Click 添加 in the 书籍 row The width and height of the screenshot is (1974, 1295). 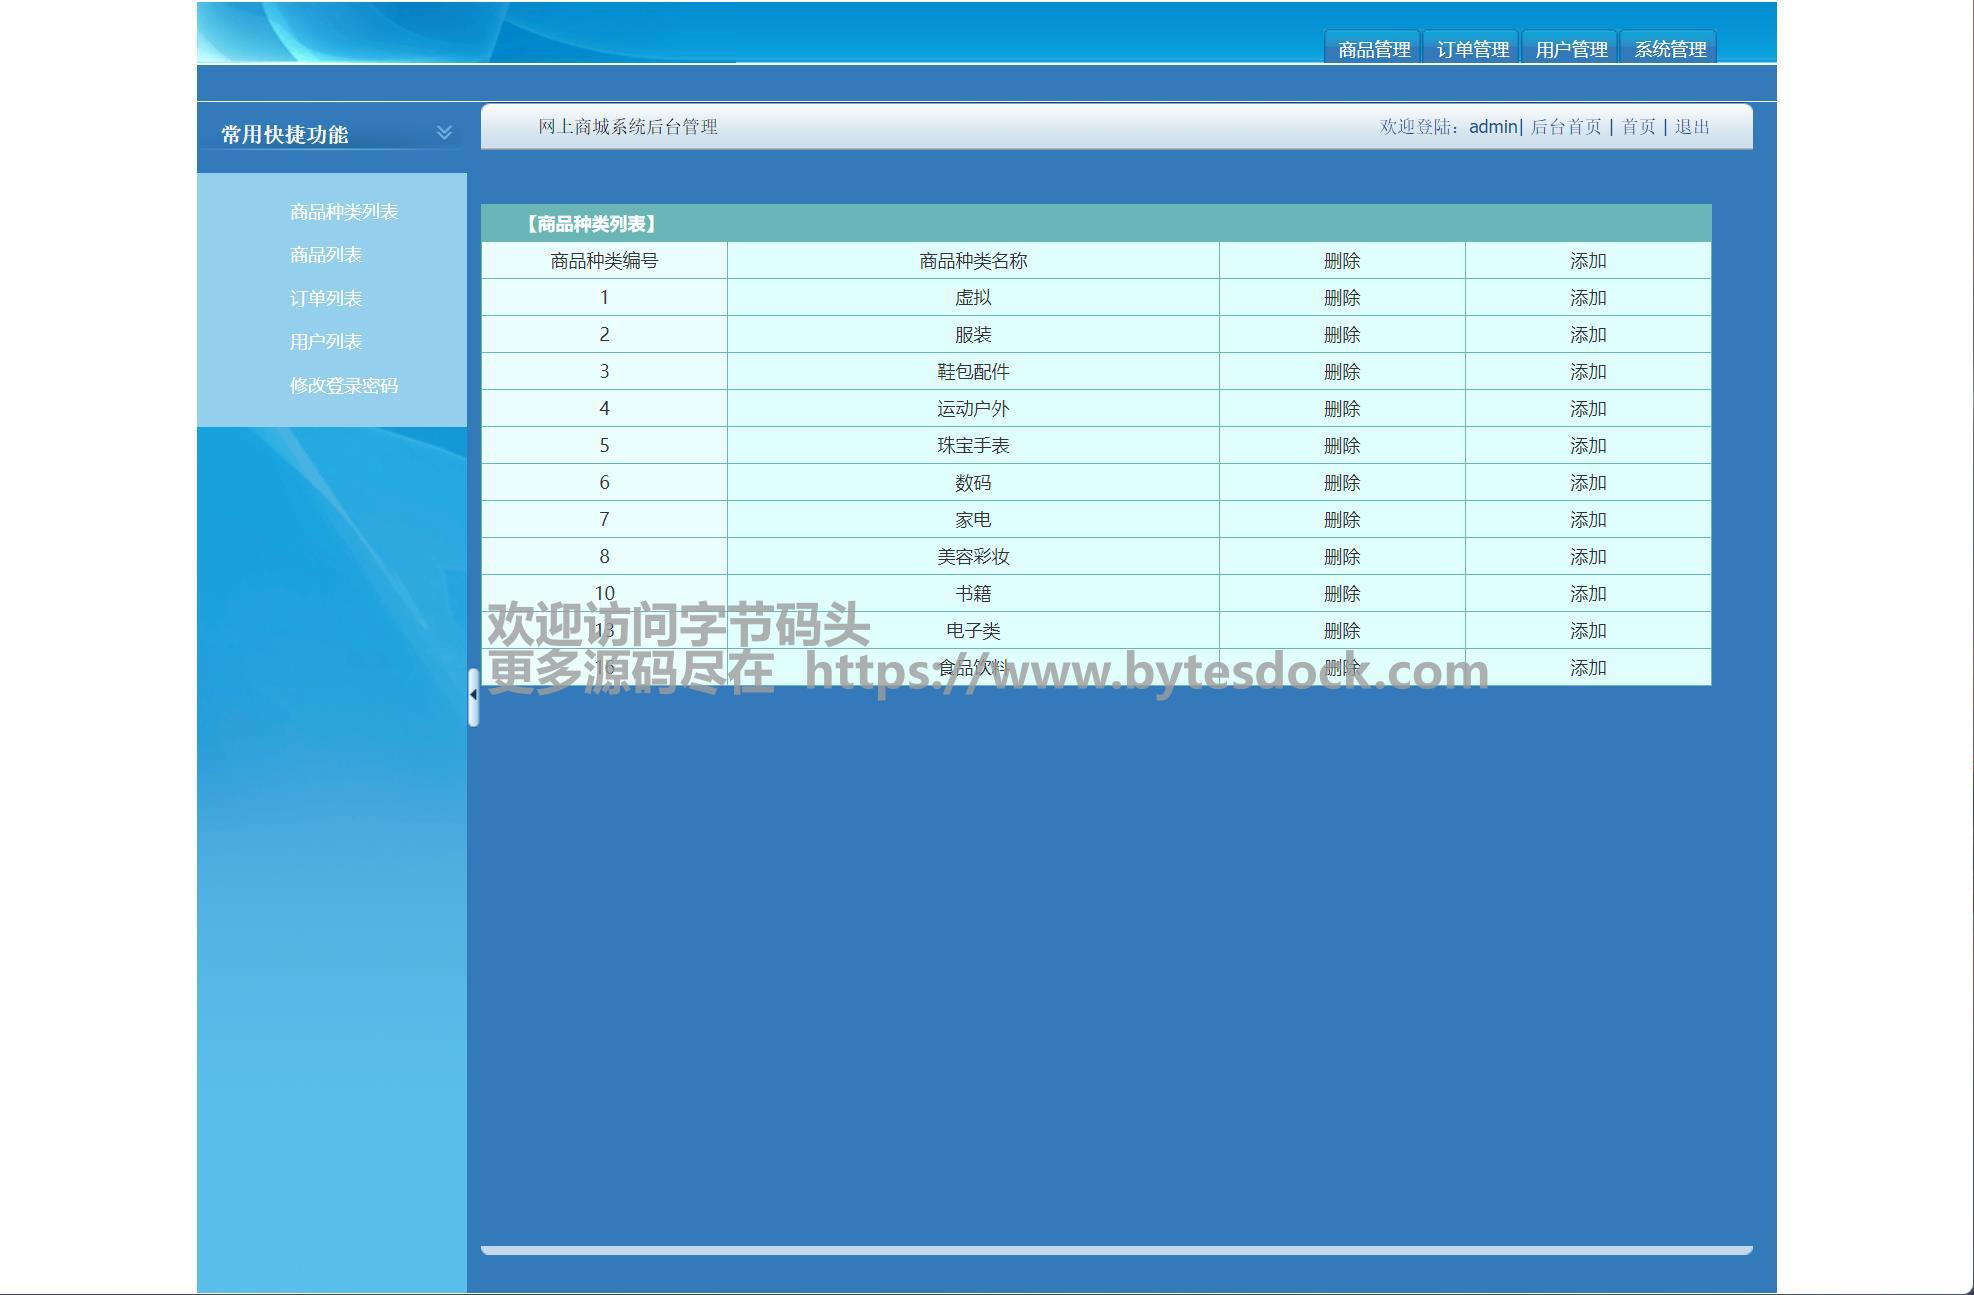coord(1587,594)
